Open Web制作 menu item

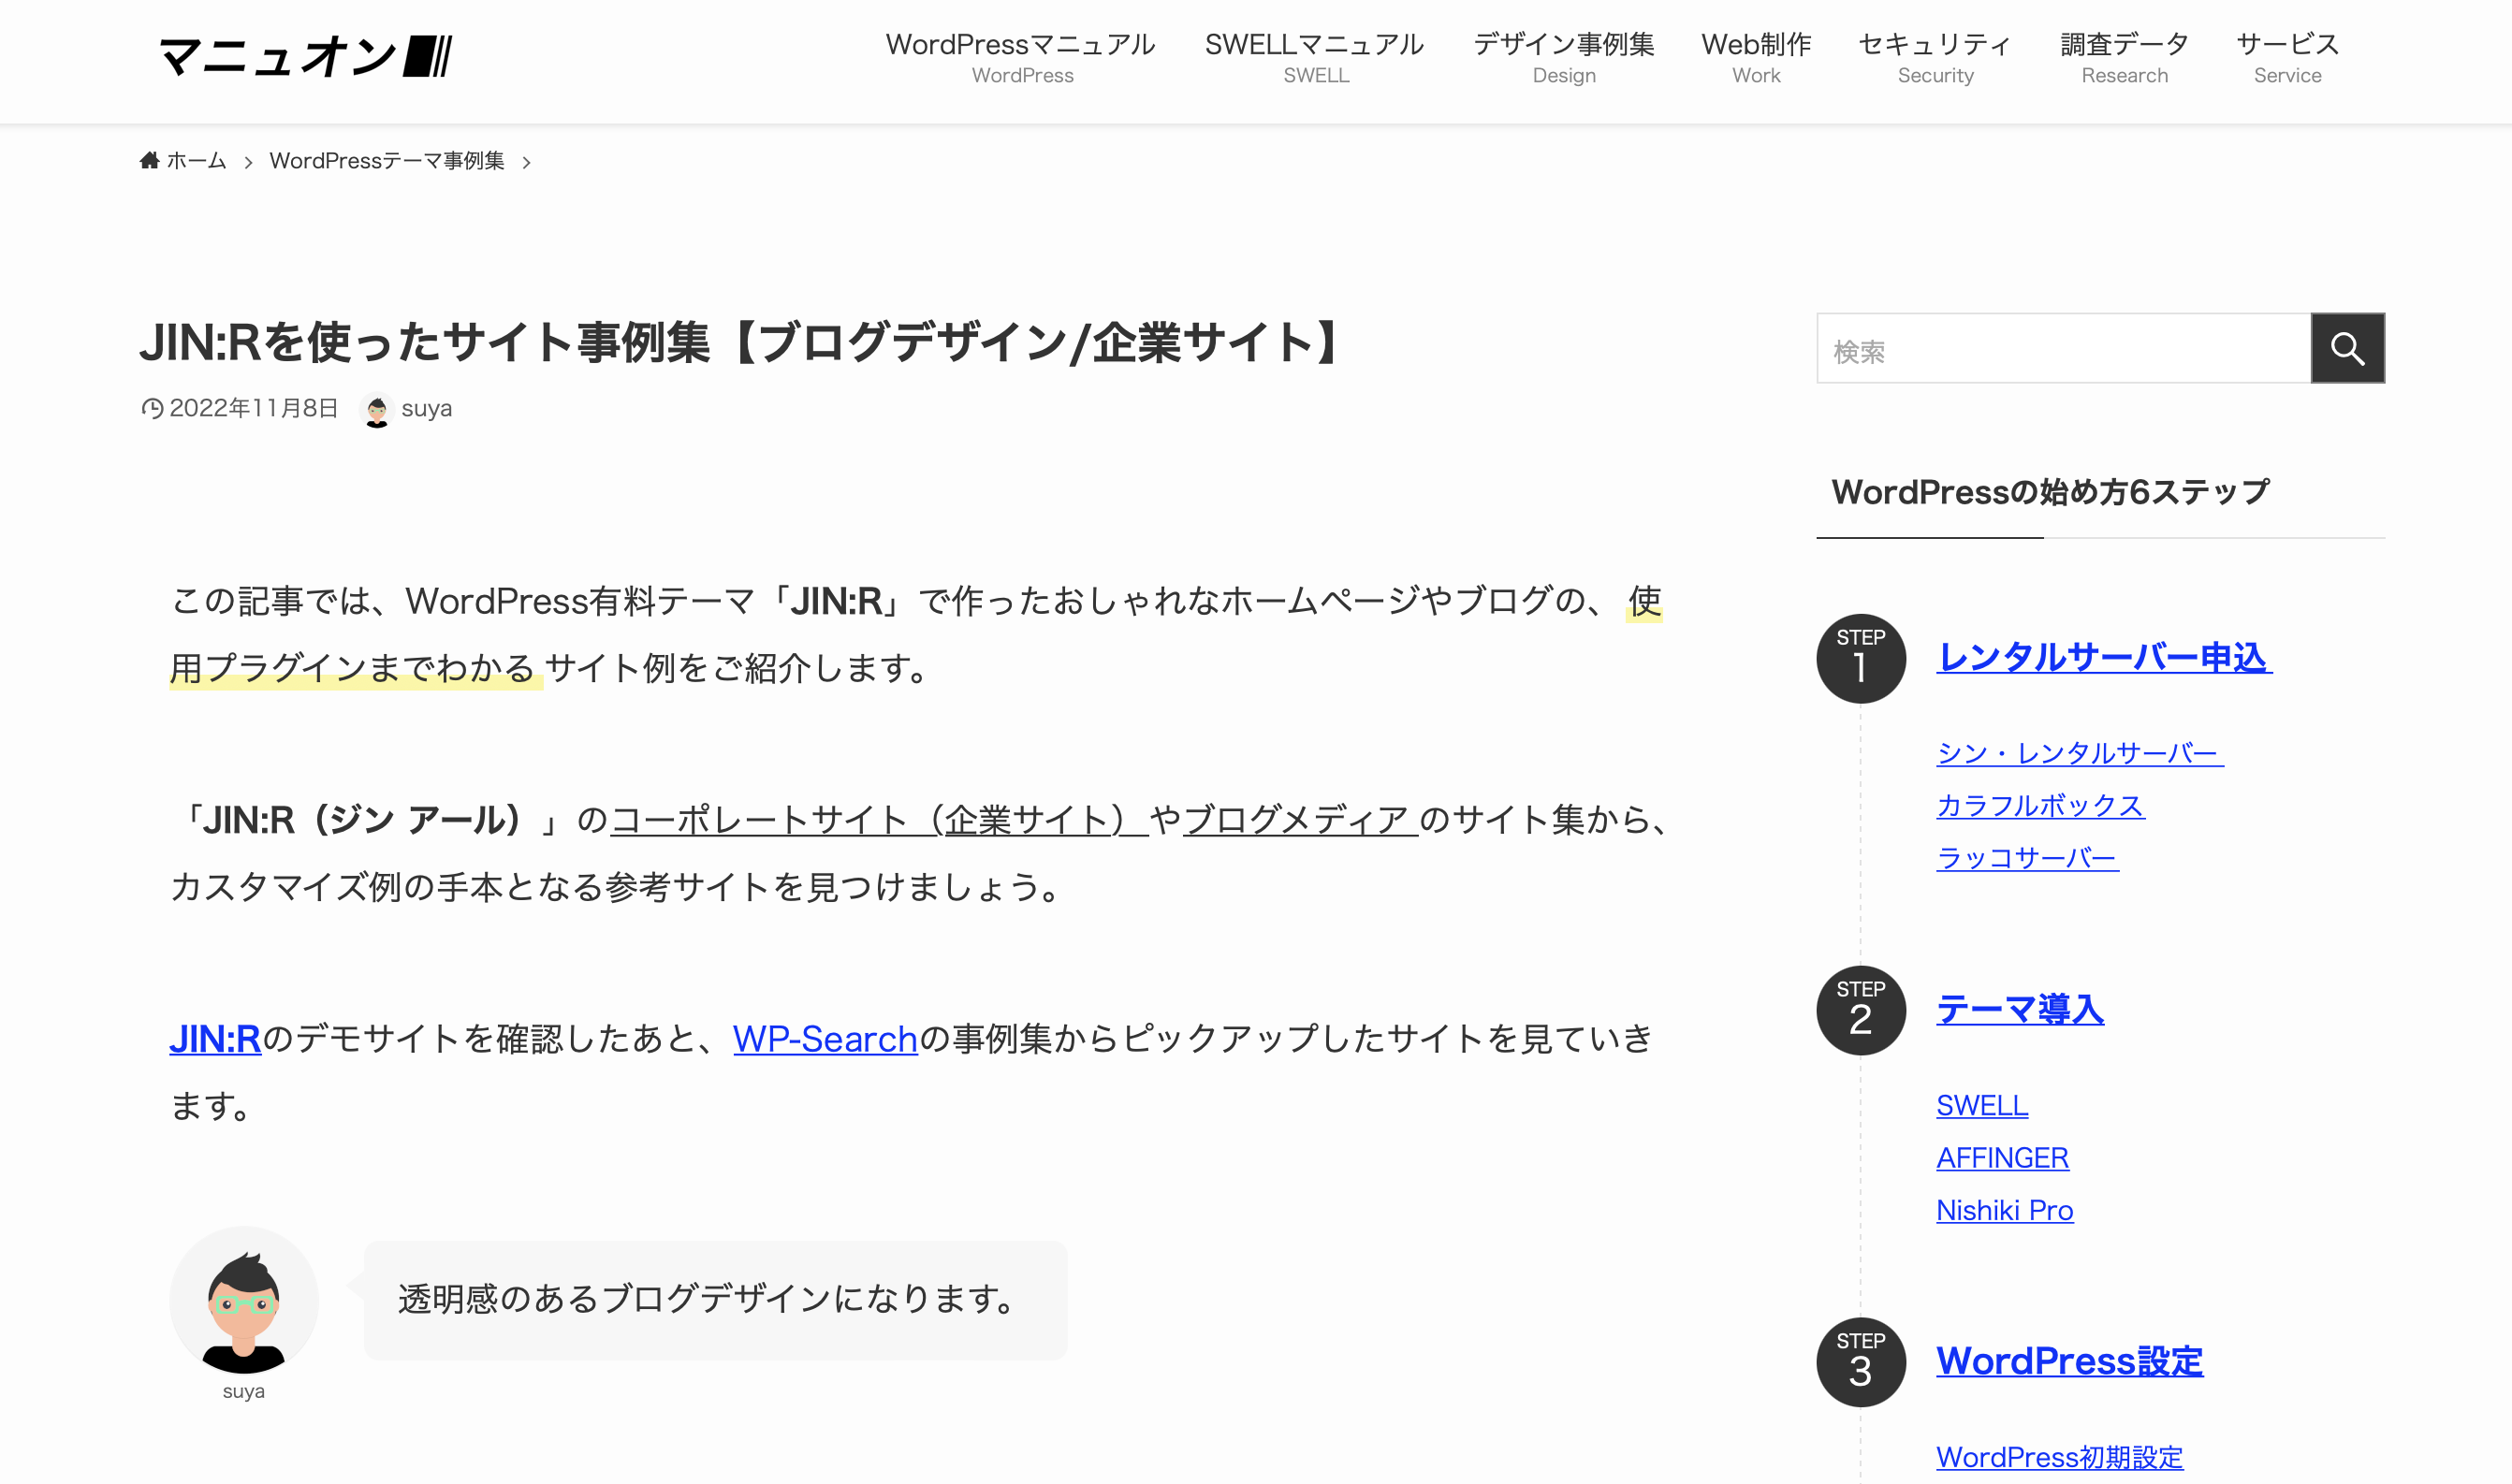click(1756, 58)
